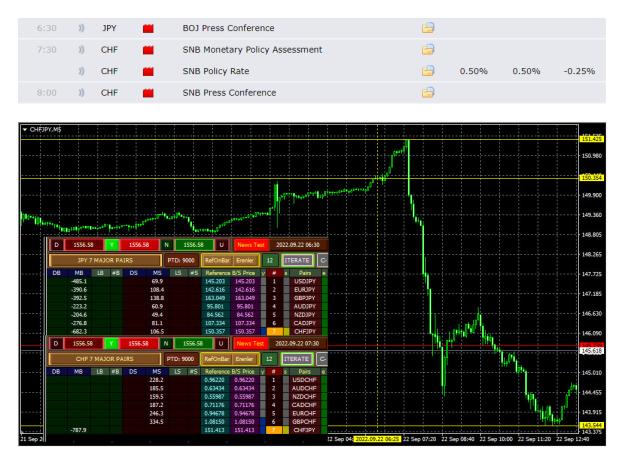Click red impact icon for SNB Policy Rate
625x465 pixels.
148,71
